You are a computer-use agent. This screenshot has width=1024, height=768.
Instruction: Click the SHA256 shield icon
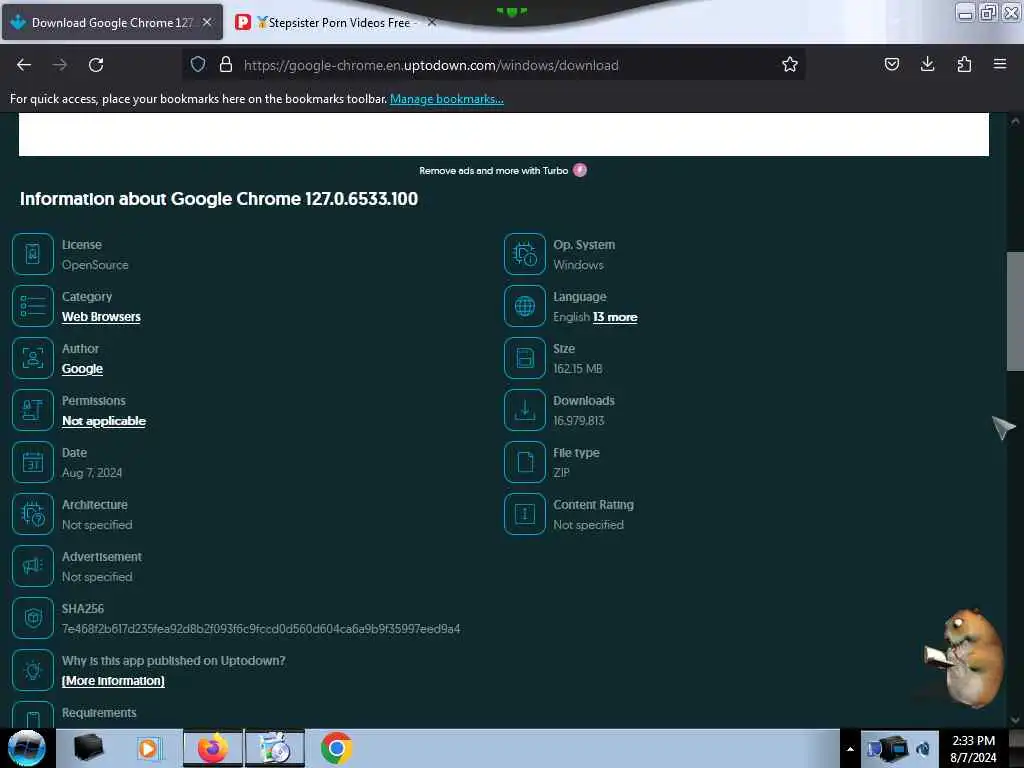click(x=33, y=618)
